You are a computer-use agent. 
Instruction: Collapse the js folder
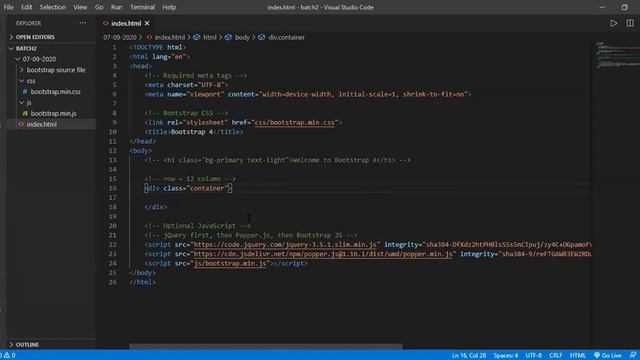pyautogui.click(x=29, y=102)
